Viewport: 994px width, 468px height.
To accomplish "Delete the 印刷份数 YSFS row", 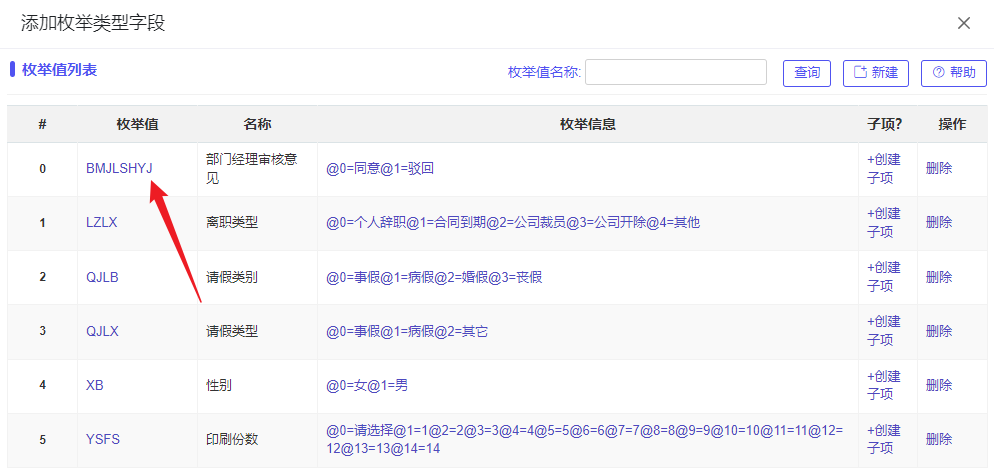I will (939, 439).
